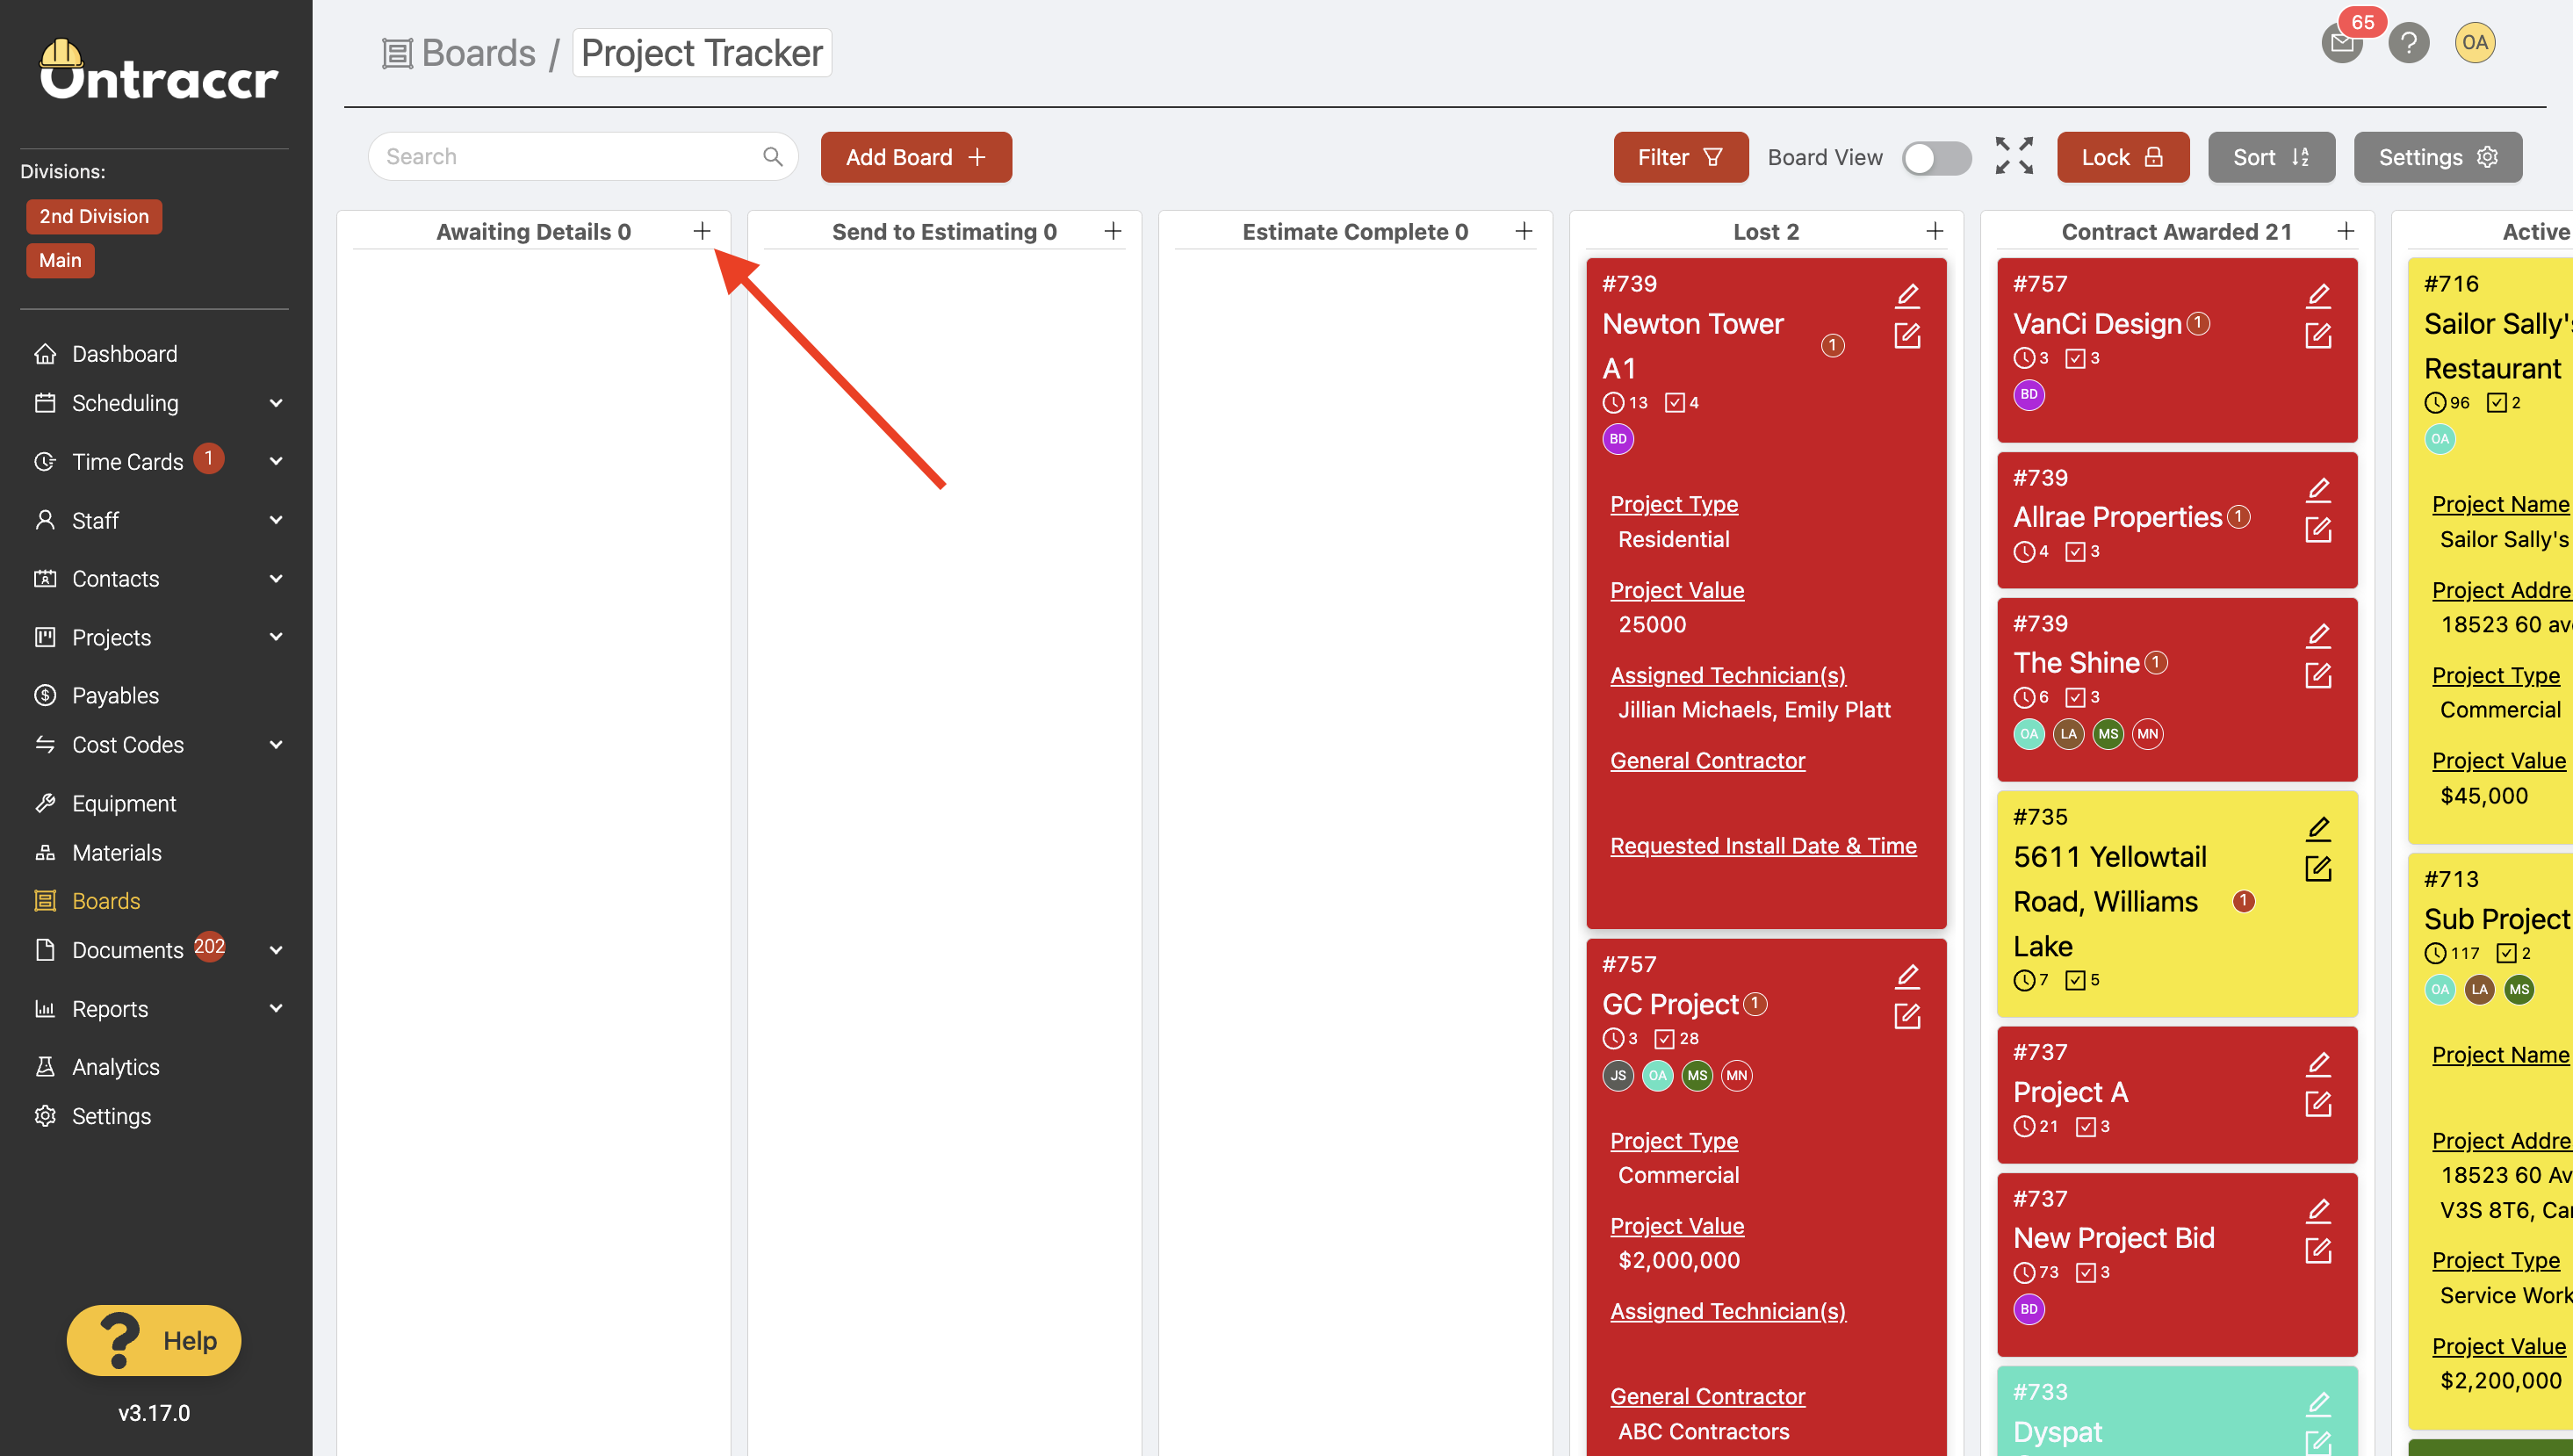Add a card to Awaiting Details column
The image size is (2573, 1456).
point(702,231)
